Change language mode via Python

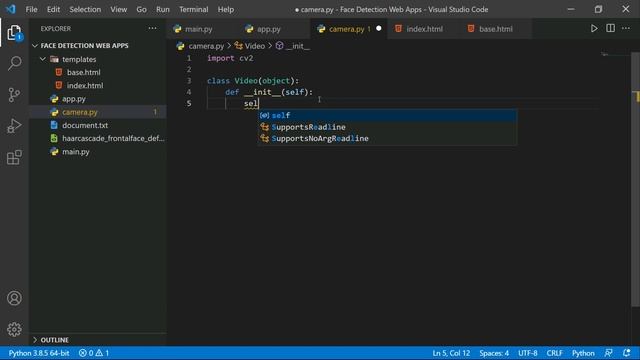tap(583, 353)
